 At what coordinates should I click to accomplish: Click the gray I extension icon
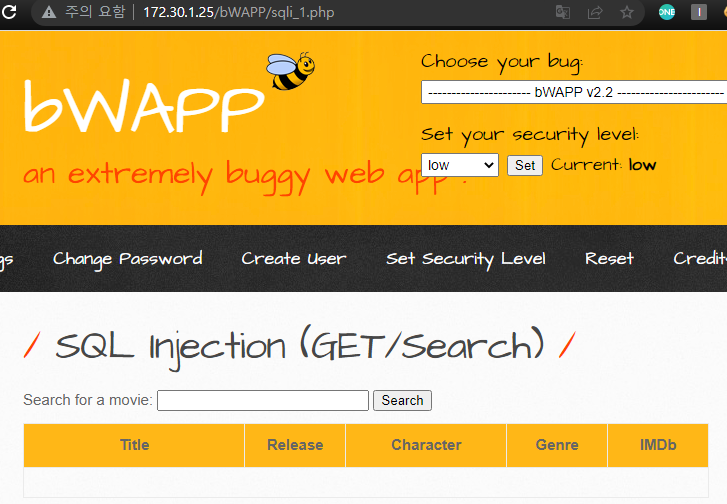pyautogui.click(x=699, y=12)
